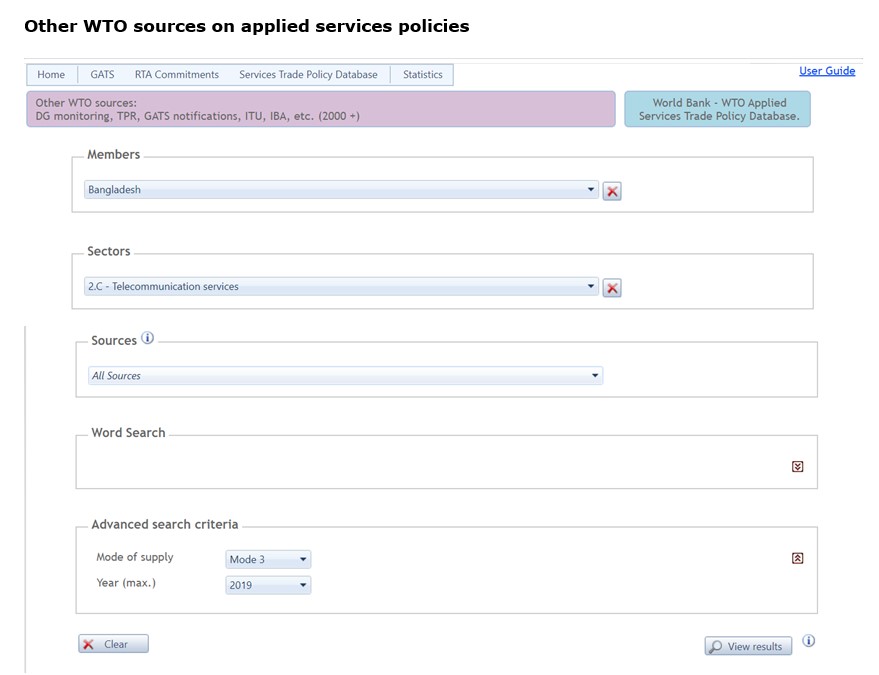Screen dimensions: 879x675
Task: Remove Bangladesh with the red X icon
Action: pyautogui.click(x=612, y=191)
